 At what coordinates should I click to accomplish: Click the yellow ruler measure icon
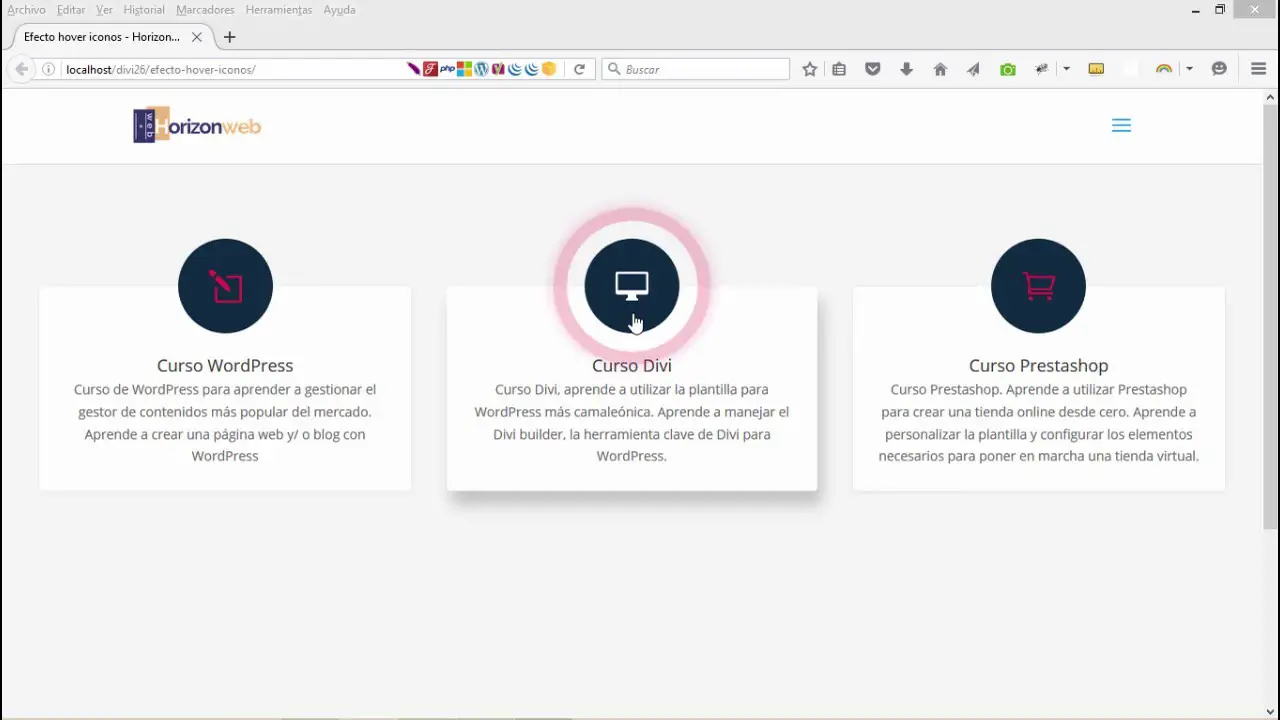click(1096, 69)
